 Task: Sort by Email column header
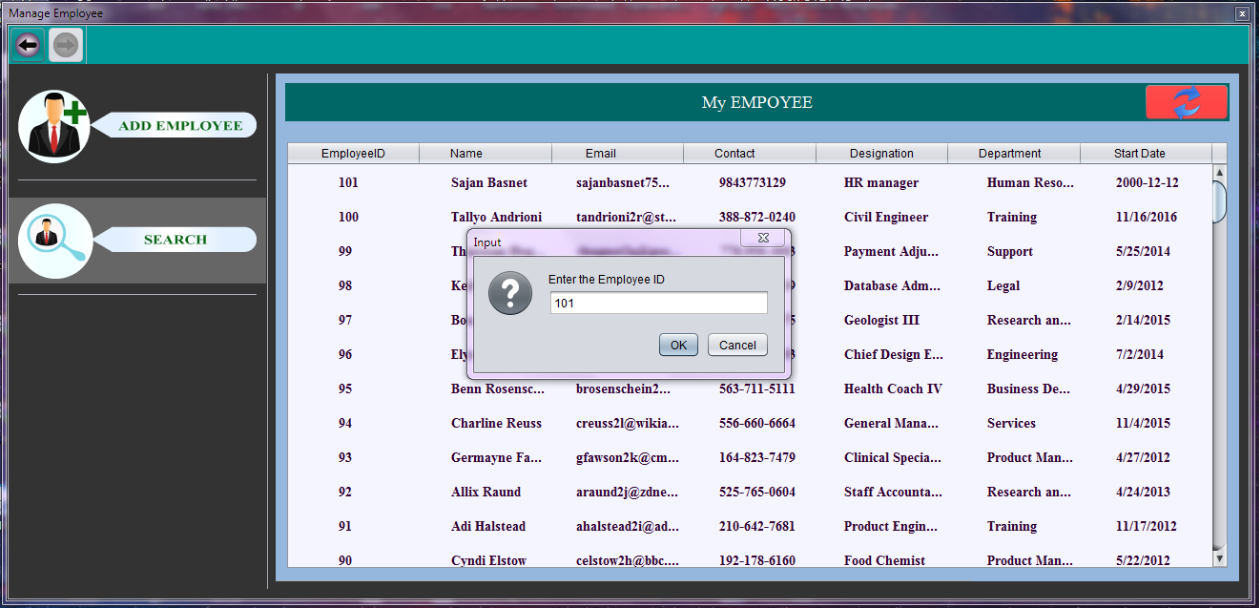click(x=618, y=153)
